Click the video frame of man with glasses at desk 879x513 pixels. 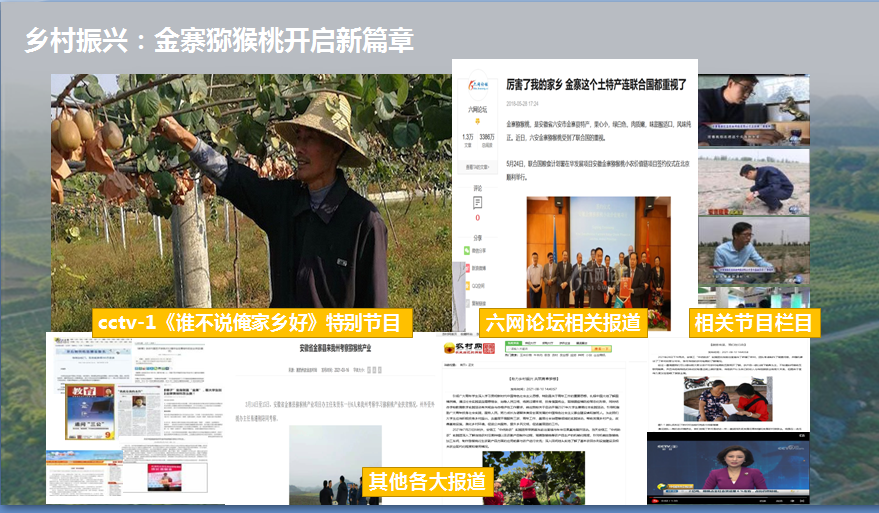point(753,110)
